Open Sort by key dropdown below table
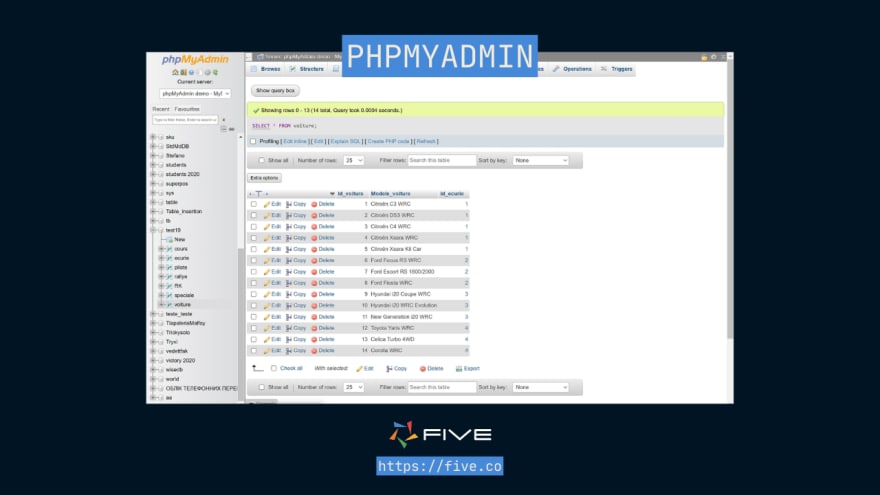This screenshot has width=880, height=495. (x=540, y=387)
